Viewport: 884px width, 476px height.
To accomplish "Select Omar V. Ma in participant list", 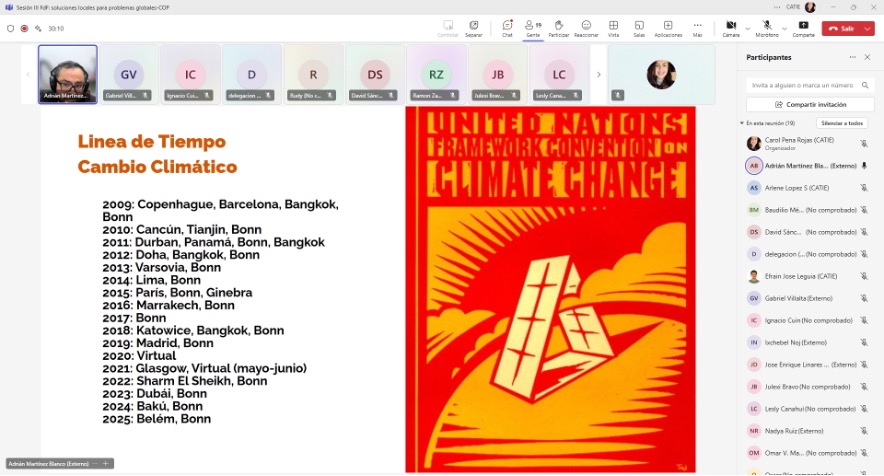I will tap(806, 453).
